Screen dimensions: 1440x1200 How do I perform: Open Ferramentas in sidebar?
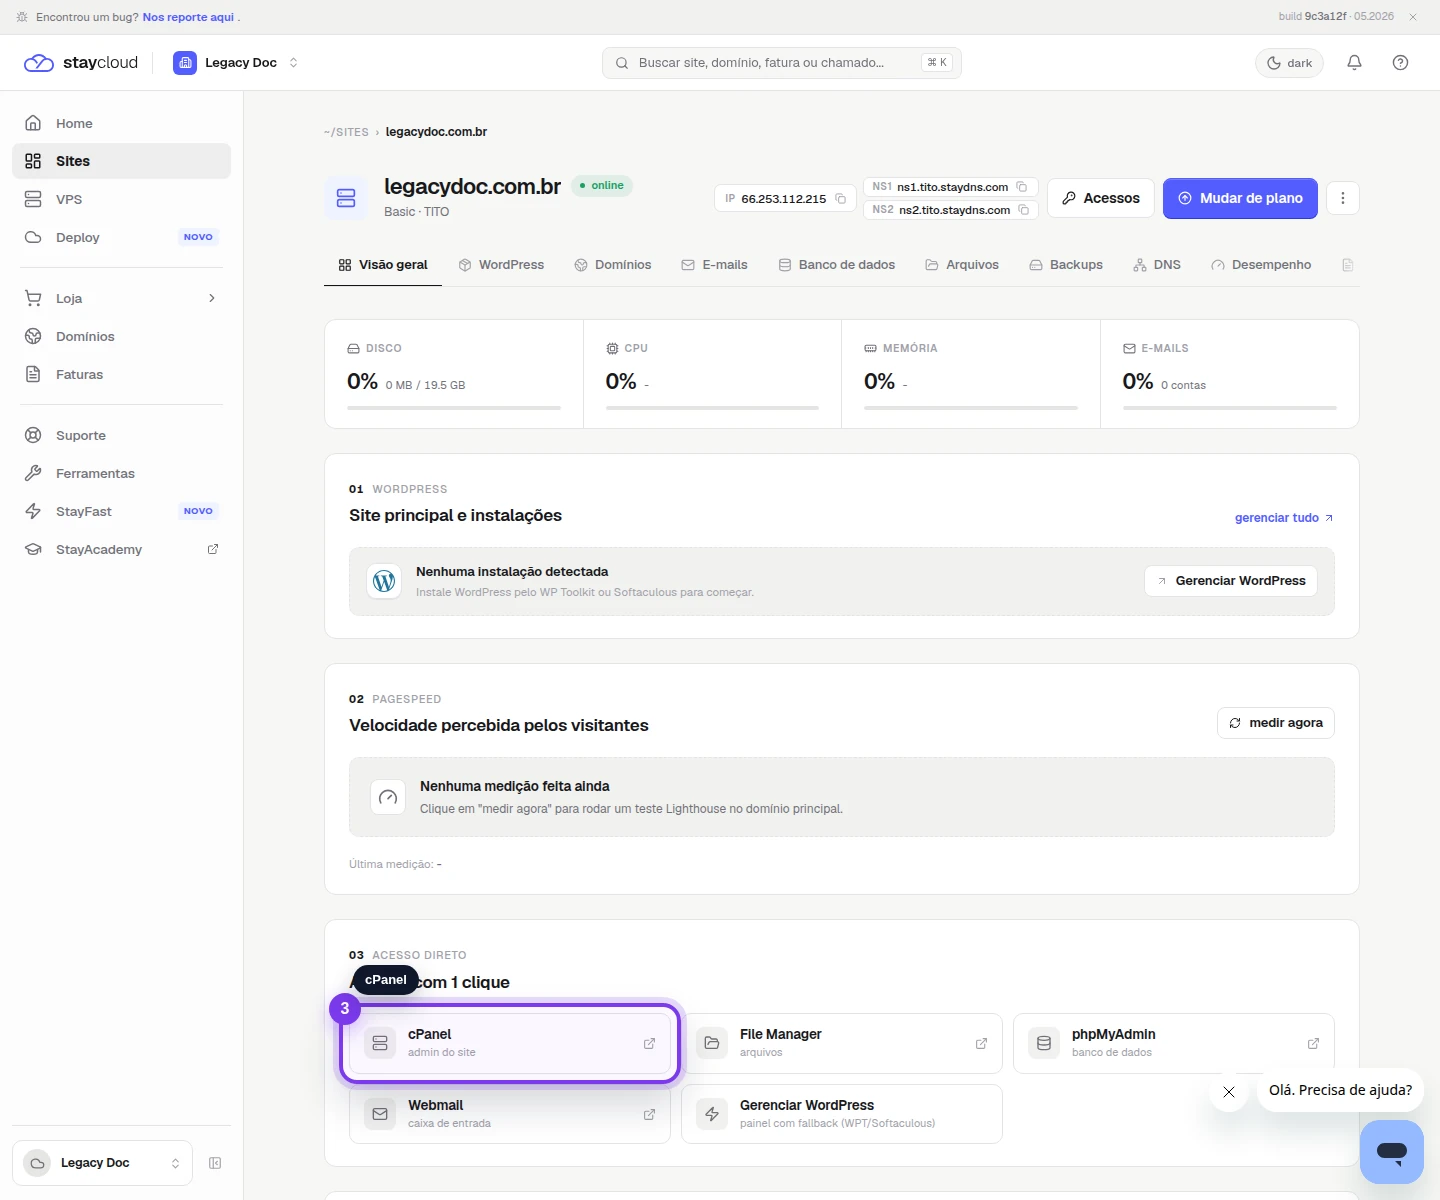click(121, 473)
